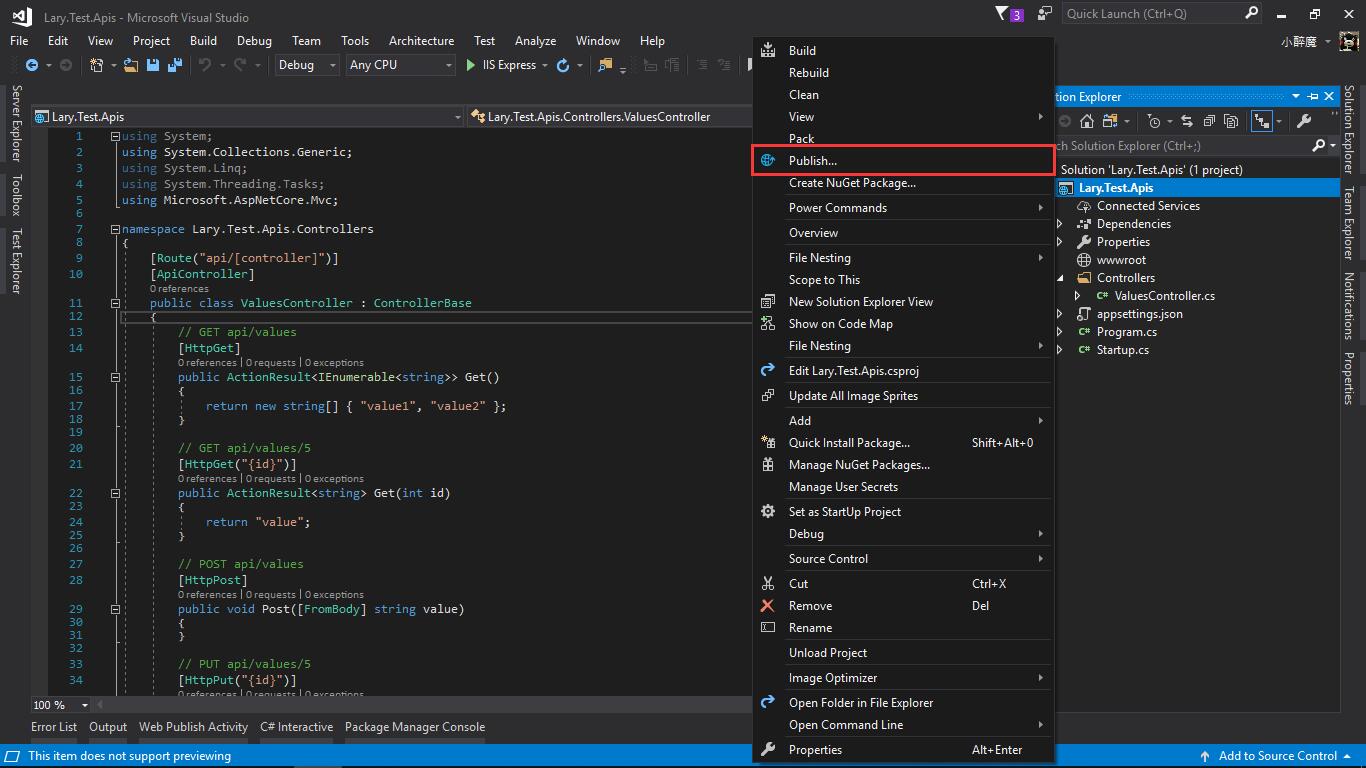The image size is (1366, 768).
Task: Select Set as StartUp Project
Action: pos(903,512)
